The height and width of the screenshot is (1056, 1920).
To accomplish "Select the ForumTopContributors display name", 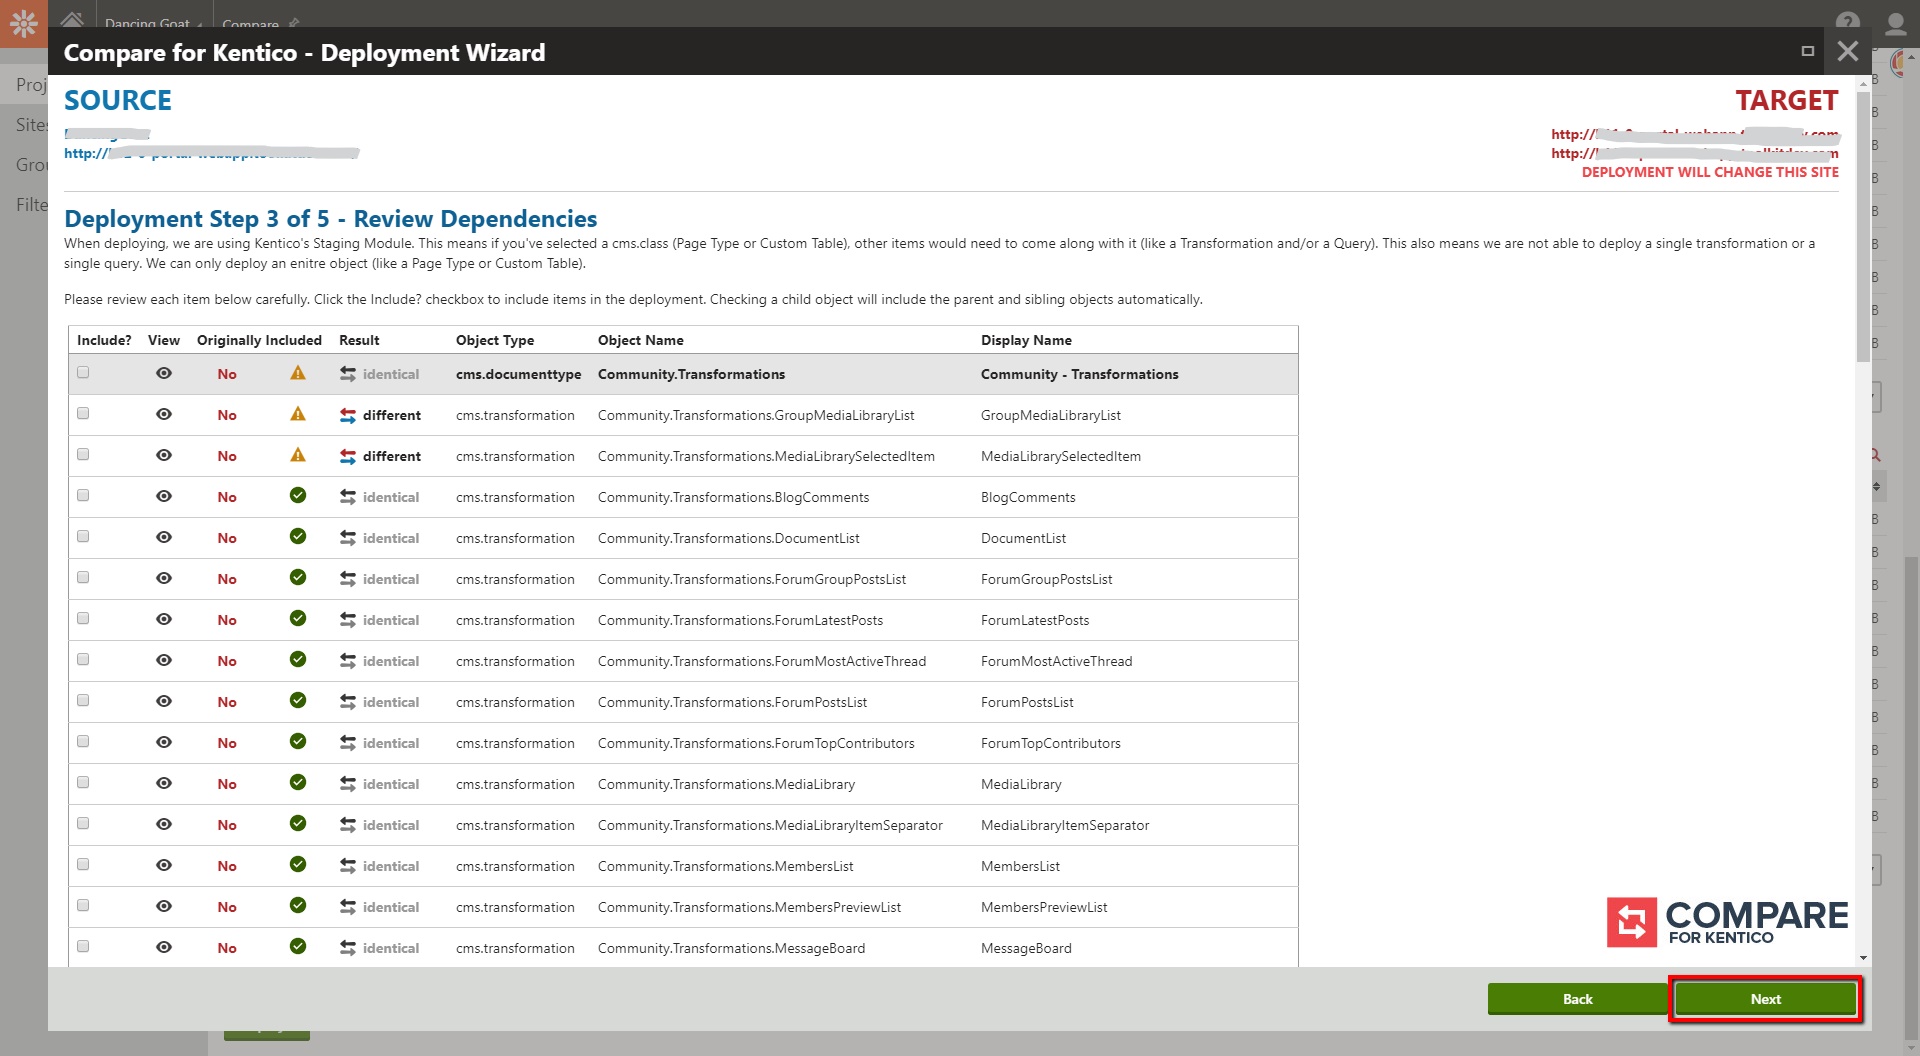I will 1051,743.
